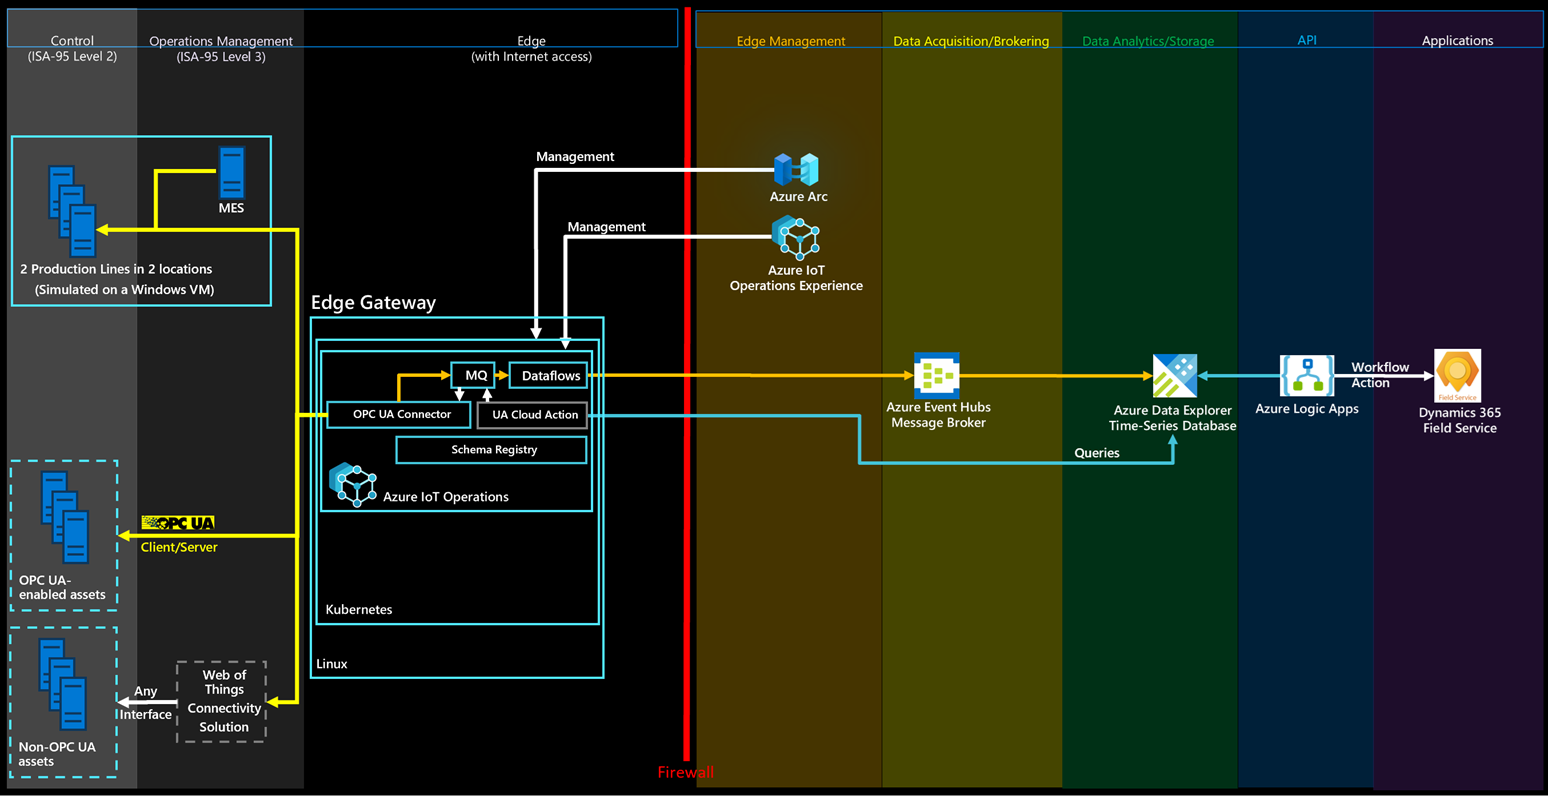This screenshot has height=796, width=1548.
Task: Select the 'Workflow Action' label
Action: [1380, 375]
